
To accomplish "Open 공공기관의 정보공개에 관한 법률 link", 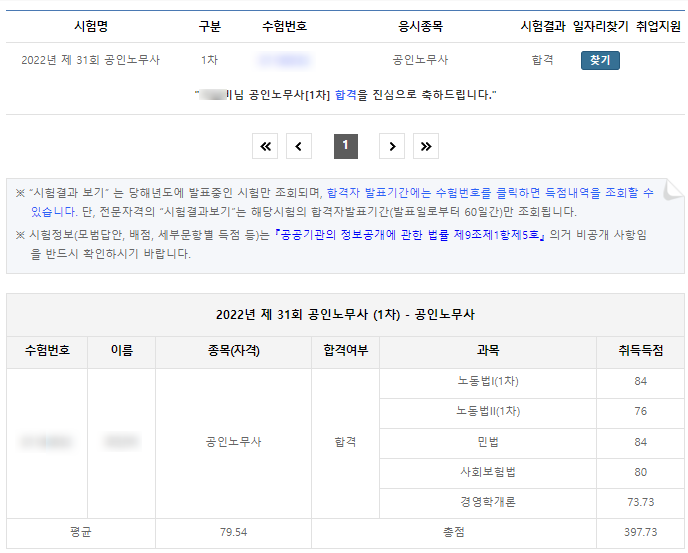I will pos(409,235).
